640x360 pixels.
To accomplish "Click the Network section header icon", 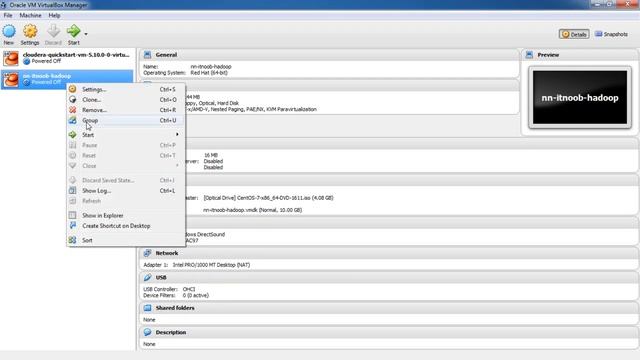I will (x=147, y=253).
